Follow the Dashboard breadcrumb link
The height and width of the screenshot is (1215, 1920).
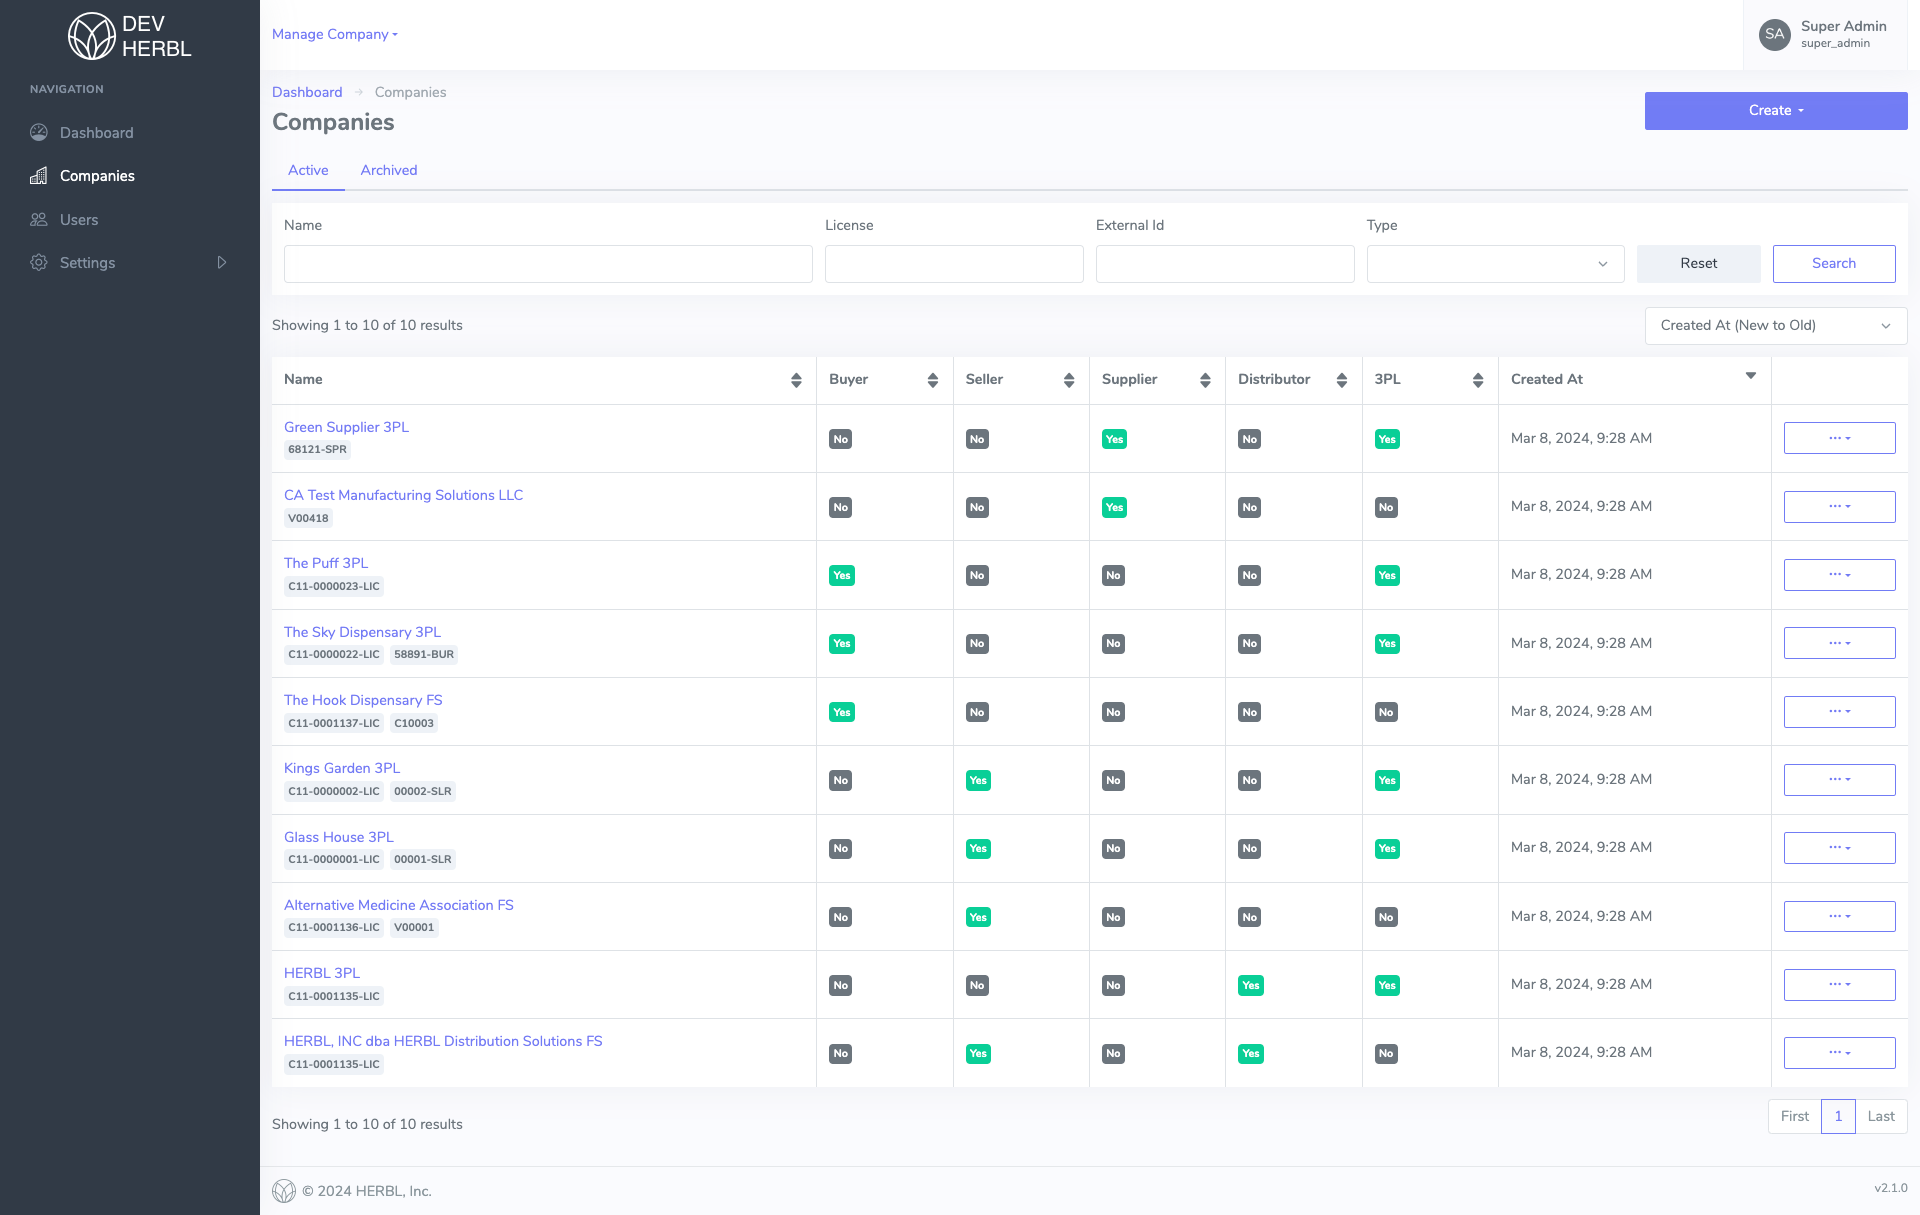pos(307,92)
